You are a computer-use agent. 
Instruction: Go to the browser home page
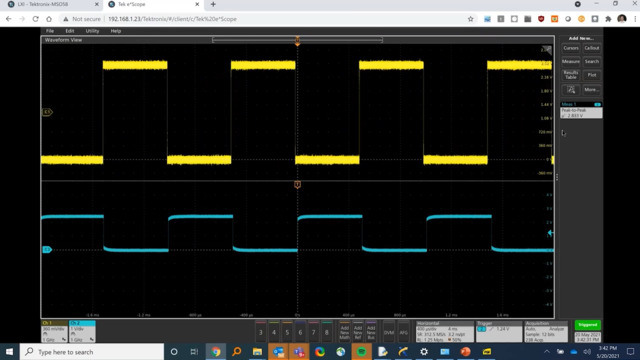coord(49,19)
